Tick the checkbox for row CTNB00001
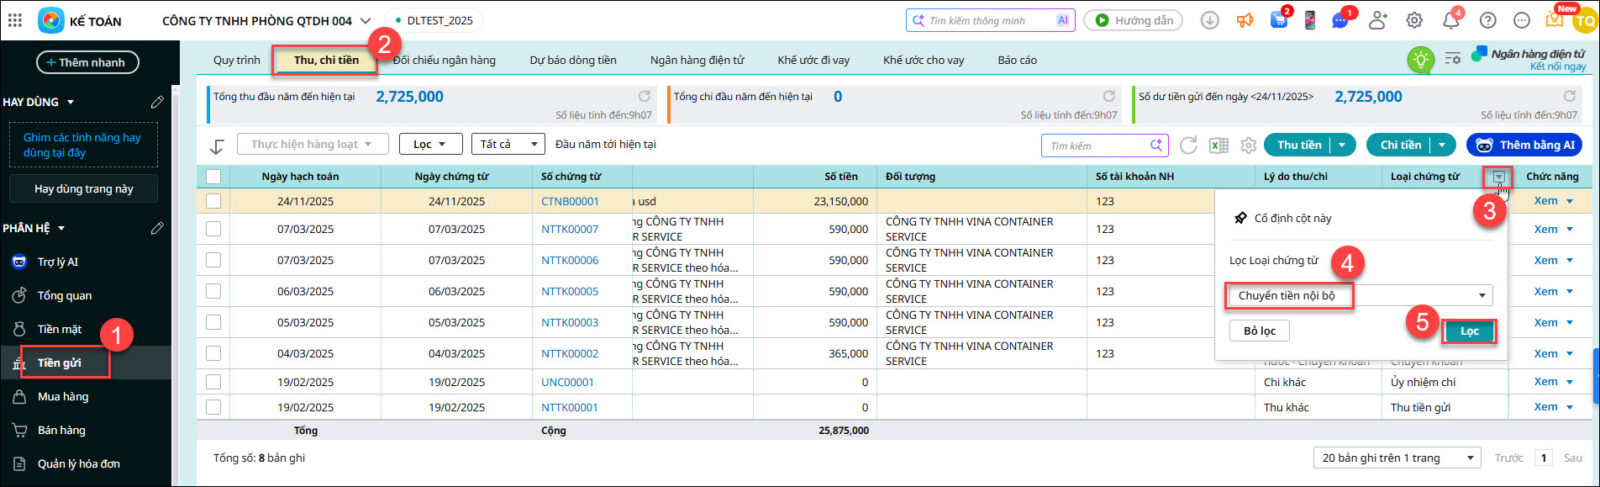 tap(213, 201)
